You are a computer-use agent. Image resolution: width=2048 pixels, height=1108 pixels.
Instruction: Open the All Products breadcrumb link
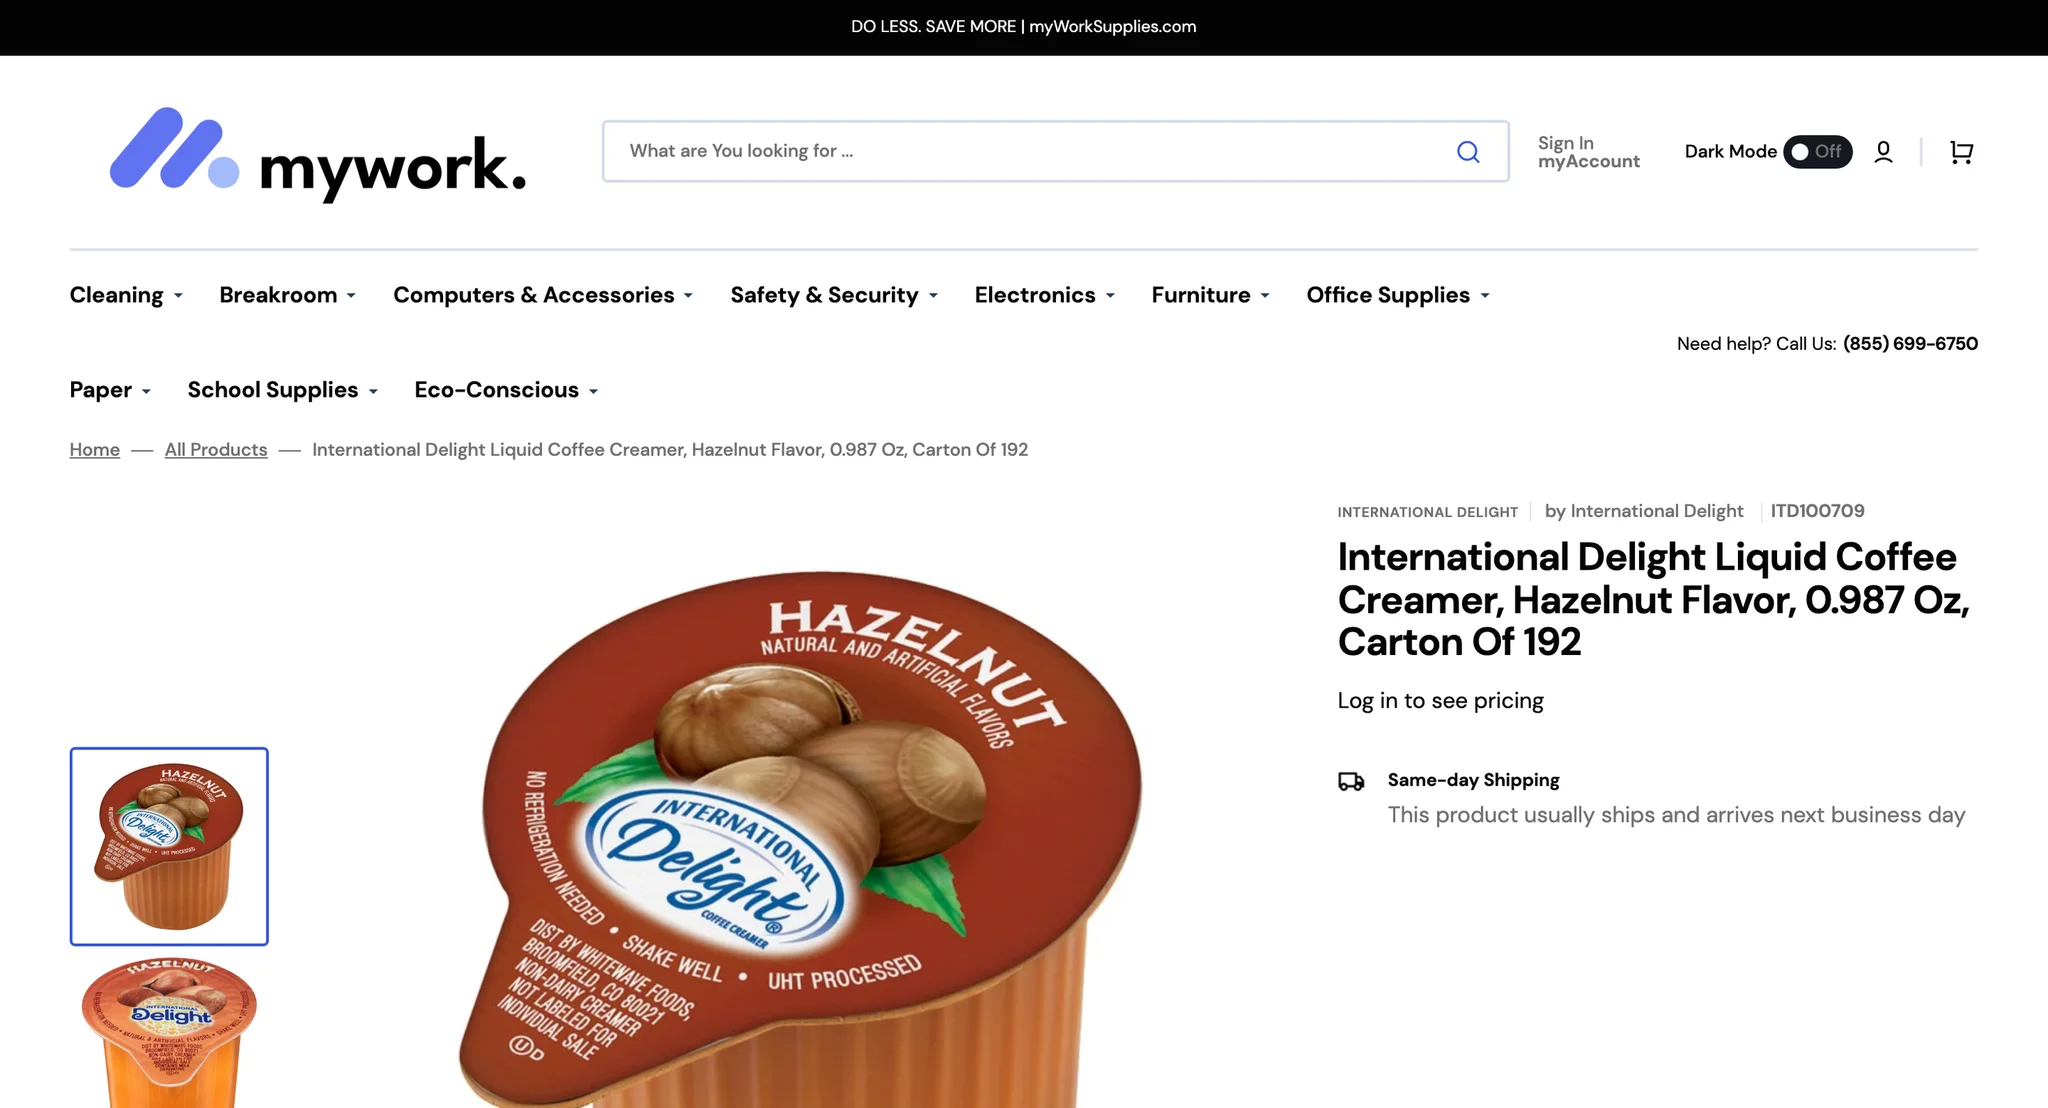click(216, 450)
